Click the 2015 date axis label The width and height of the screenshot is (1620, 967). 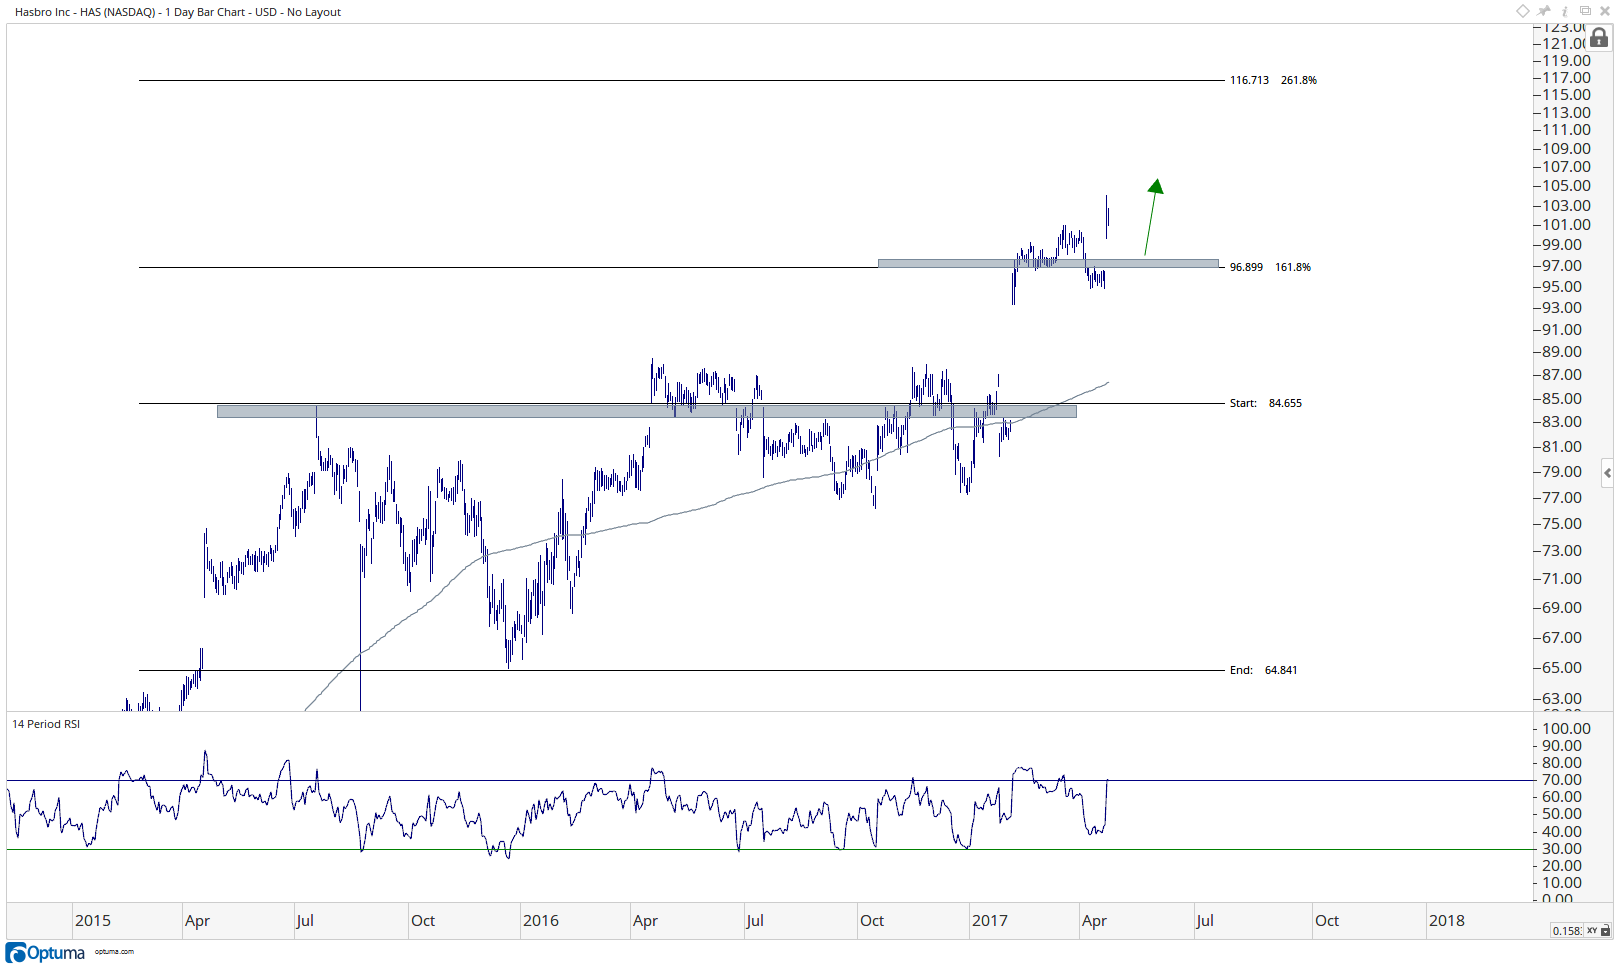tap(93, 921)
